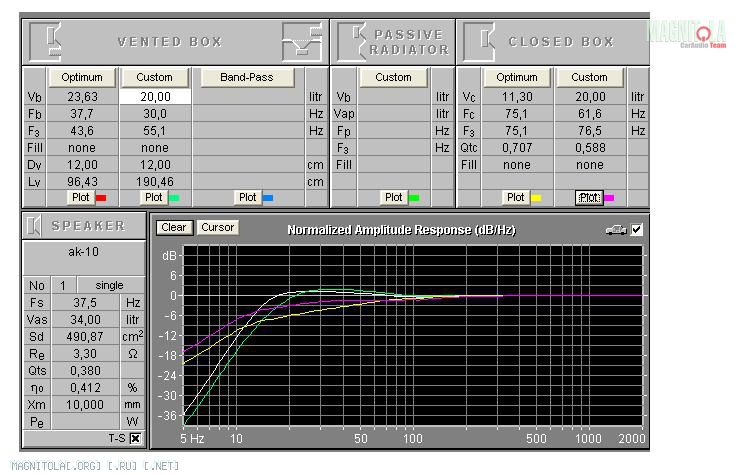746x475 pixels.
Task: Plot the vented Optimum curve
Action: point(81,198)
